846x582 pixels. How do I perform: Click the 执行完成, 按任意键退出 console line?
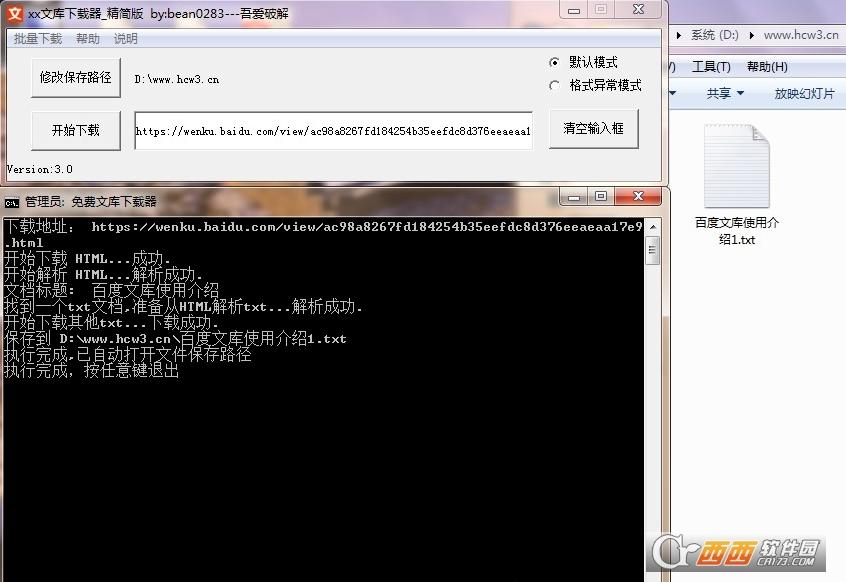[92, 371]
